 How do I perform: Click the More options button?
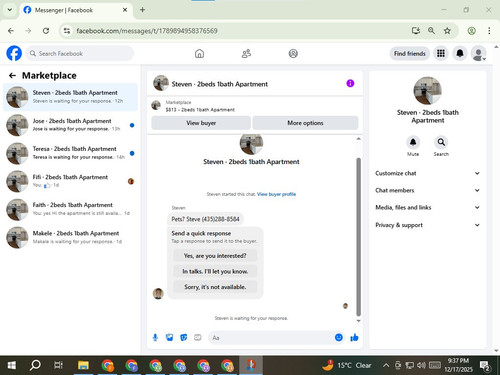pos(305,123)
